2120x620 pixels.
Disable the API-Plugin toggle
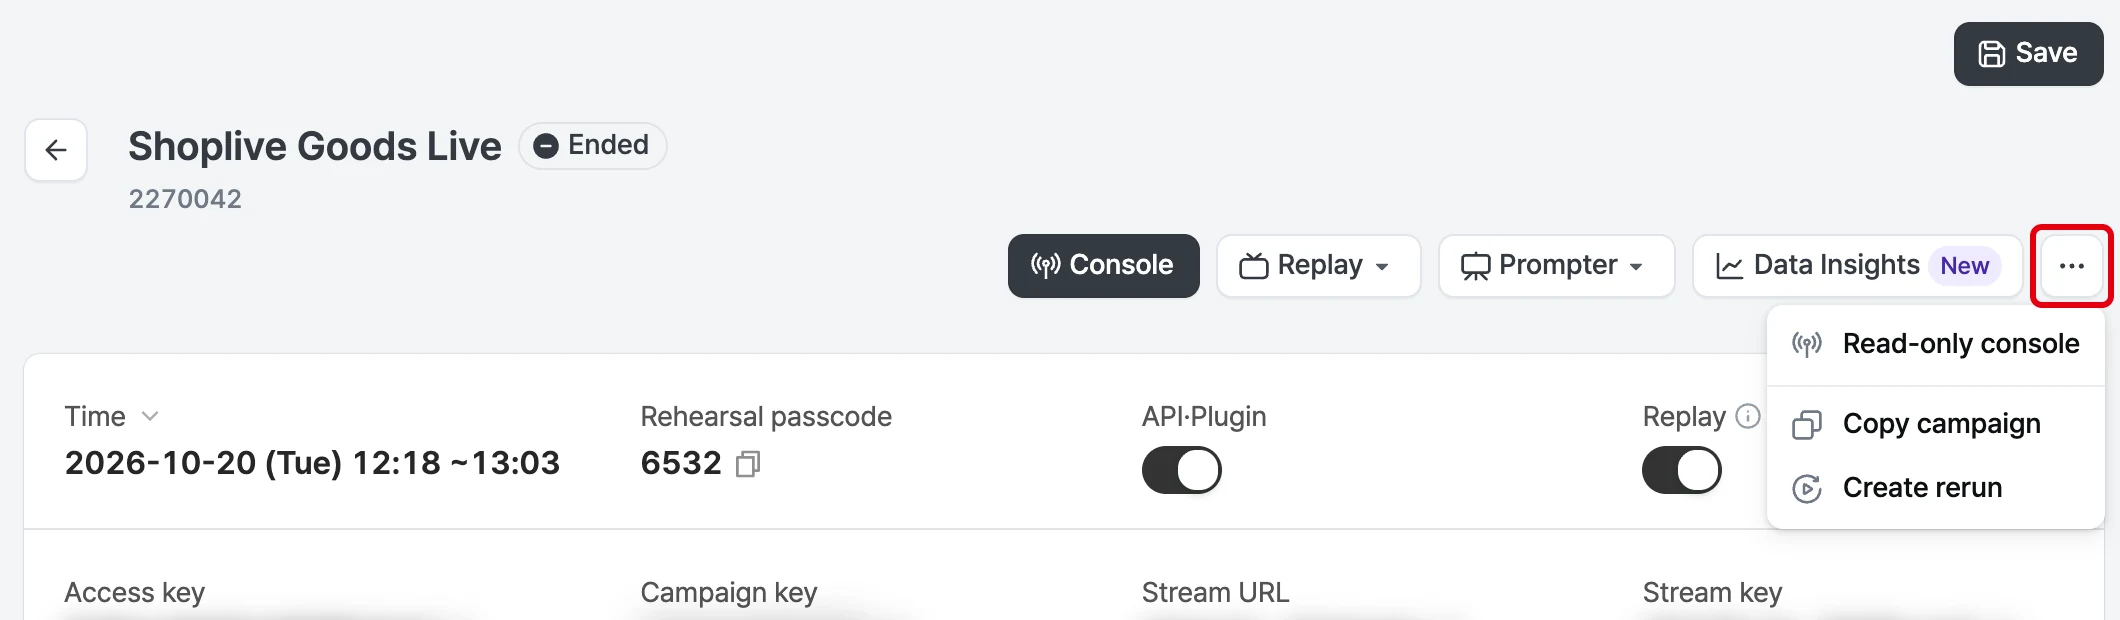coord(1182,470)
